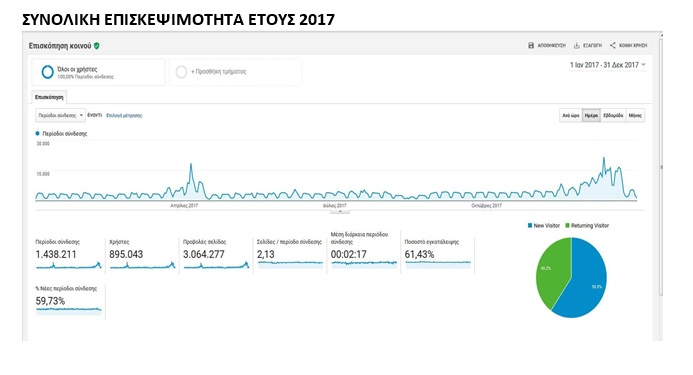The width and height of the screenshot is (693, 375).
Task: Click the share (Κοινή χρήση) icon
Action: click(x=613, y=46)
